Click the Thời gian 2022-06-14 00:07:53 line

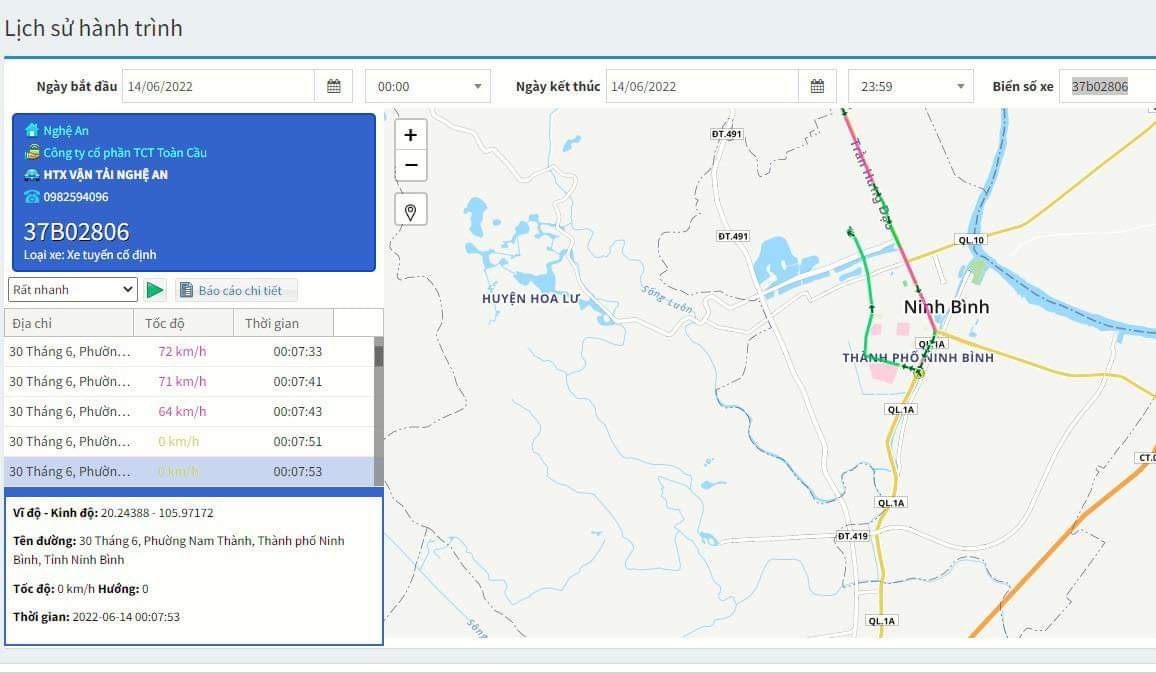click(x=96, y=617)
